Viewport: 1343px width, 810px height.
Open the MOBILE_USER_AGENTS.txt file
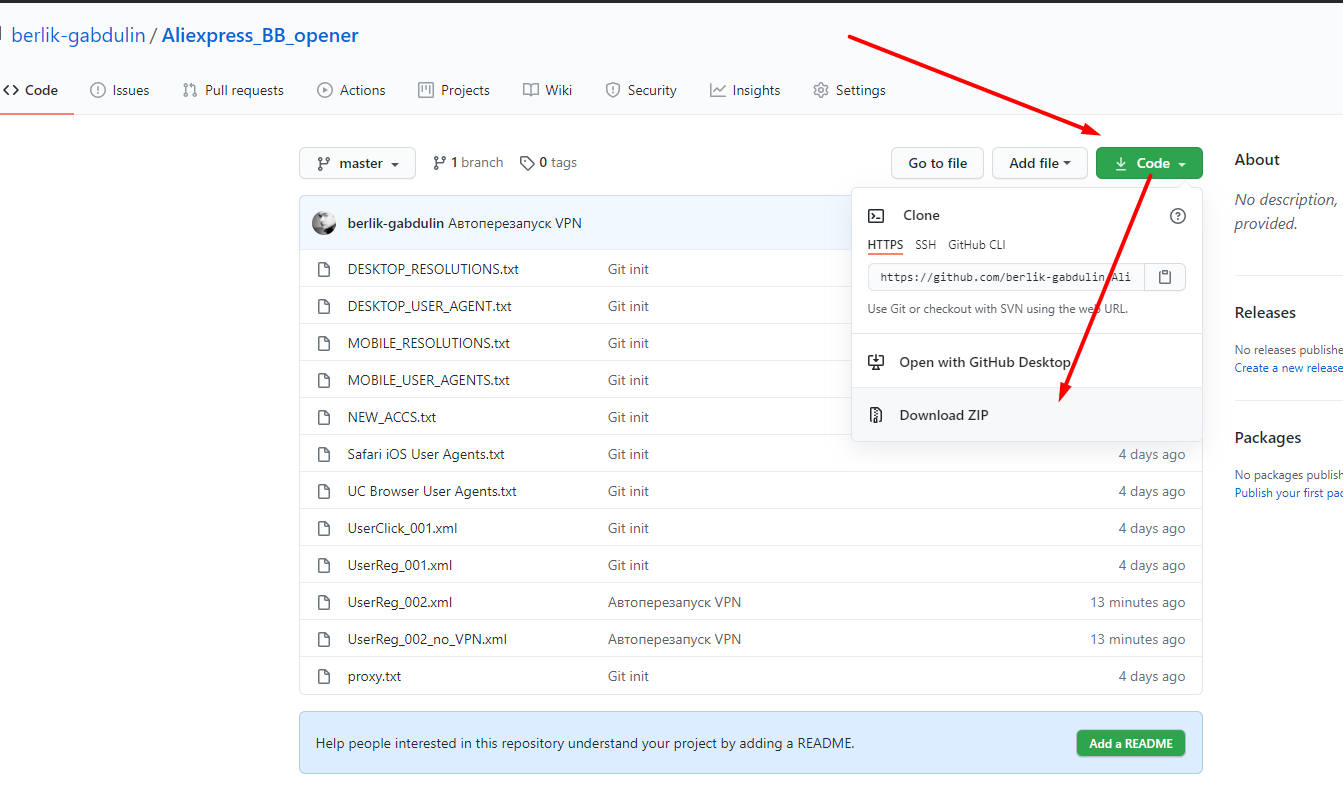(429, 380)
